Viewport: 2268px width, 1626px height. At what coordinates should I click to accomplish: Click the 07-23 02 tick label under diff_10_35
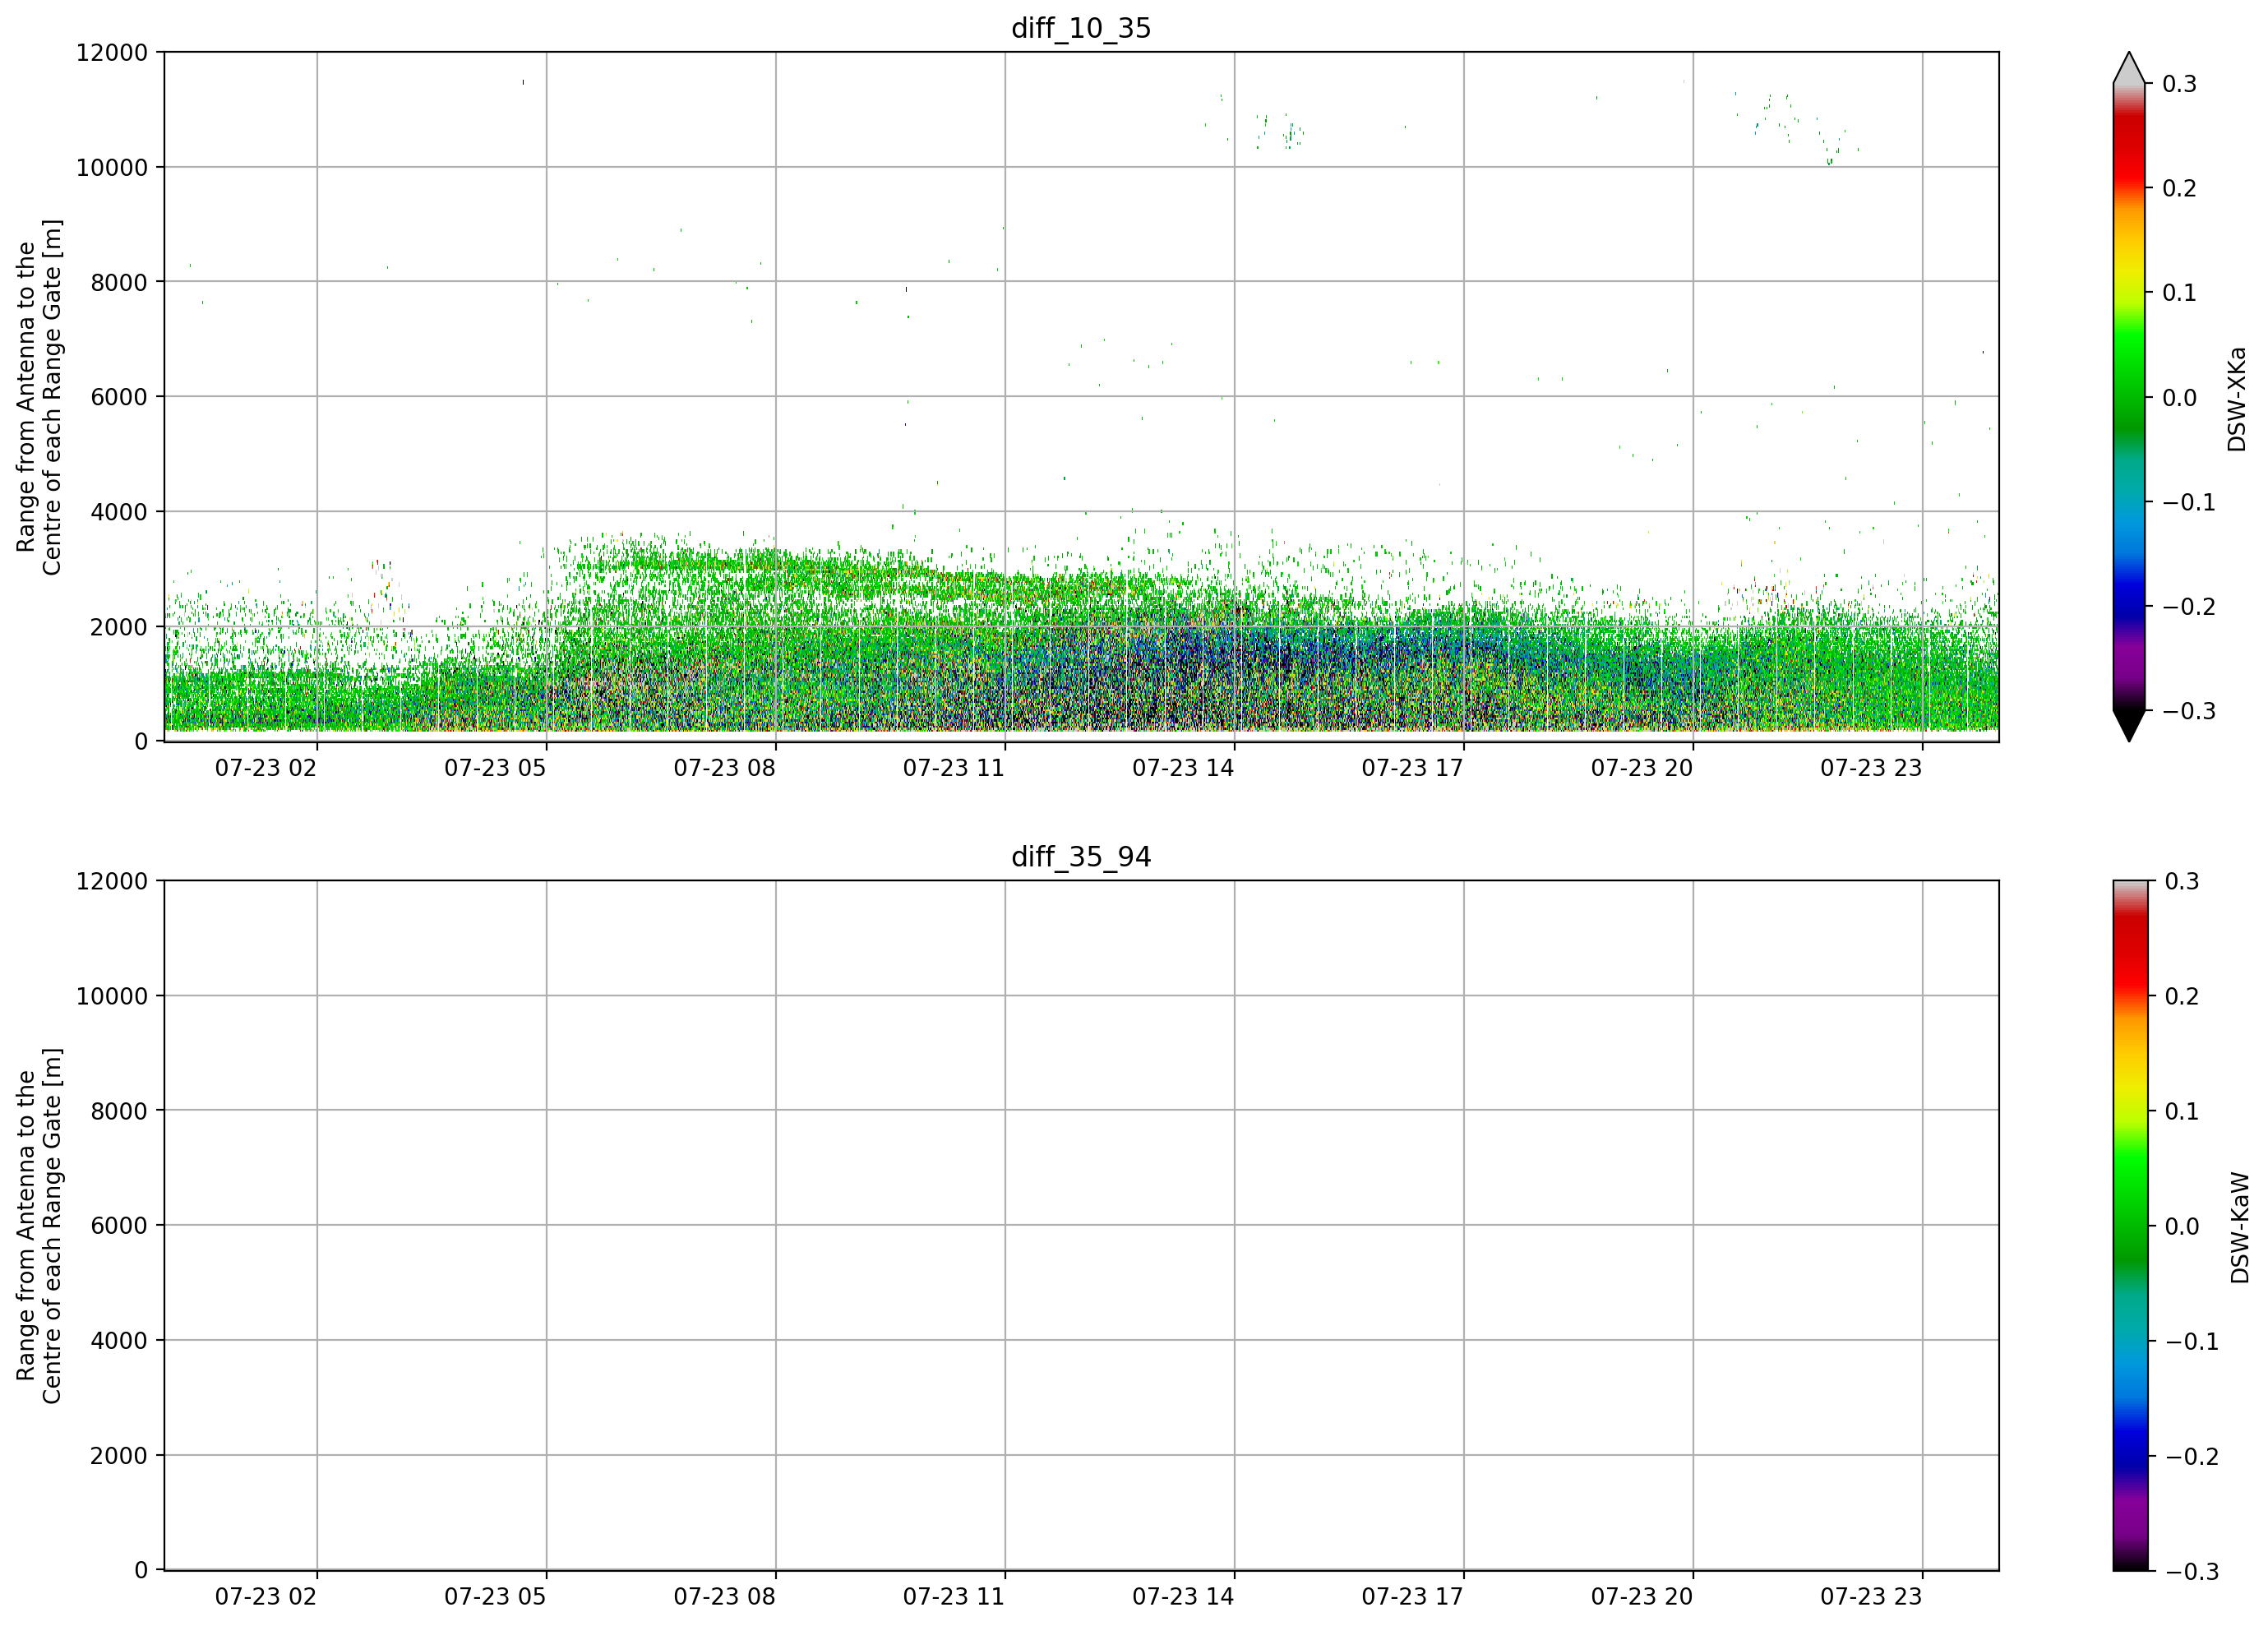266,768
